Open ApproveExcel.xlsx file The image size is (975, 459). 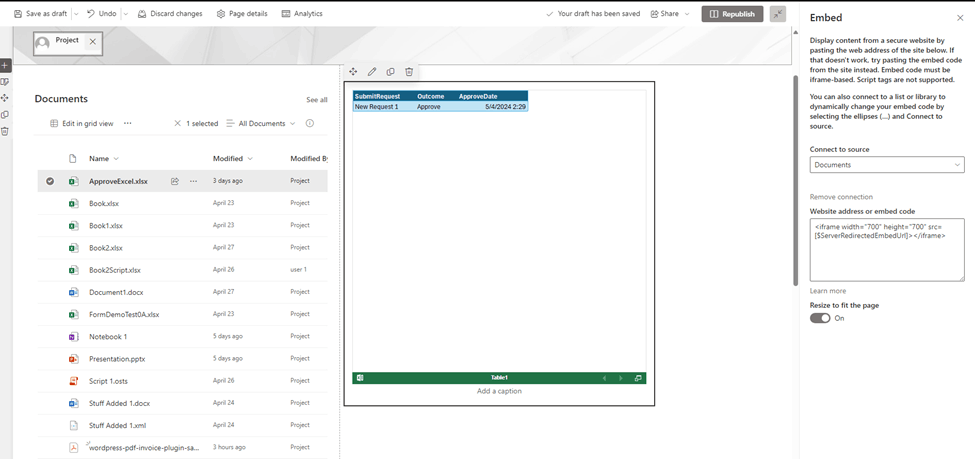[x=118, y=181]
